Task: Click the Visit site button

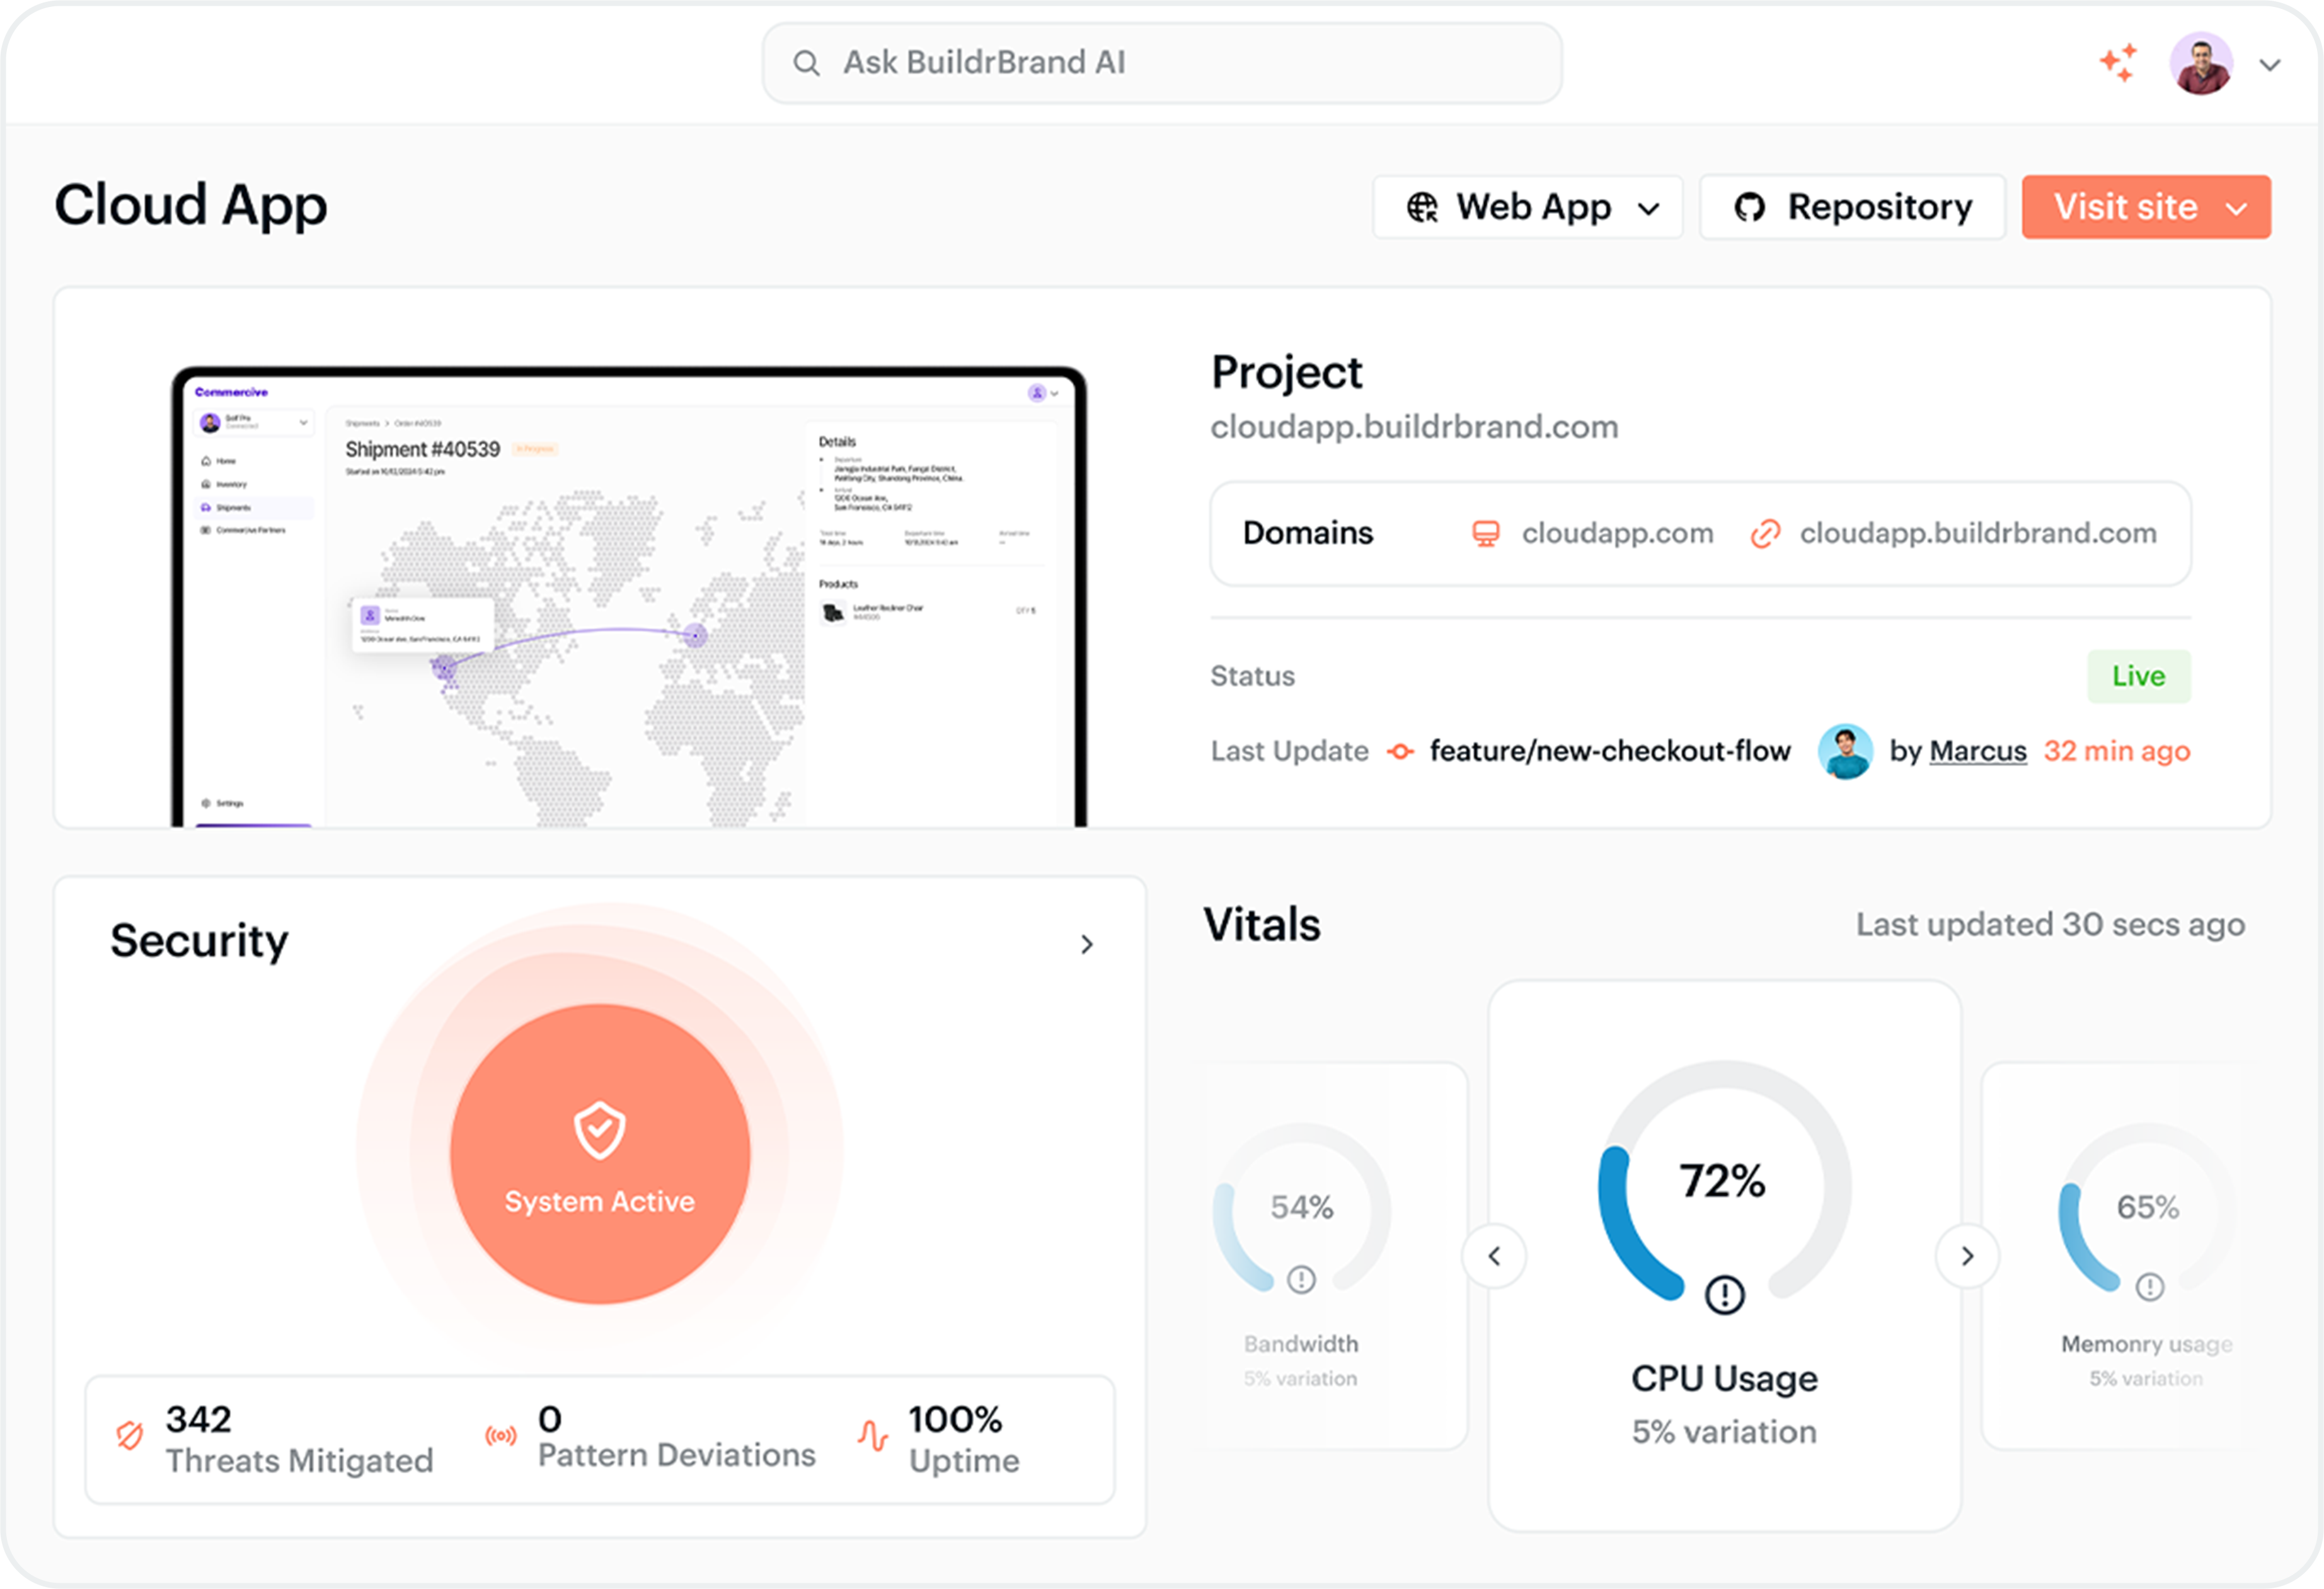Action: pos(2145,207)
